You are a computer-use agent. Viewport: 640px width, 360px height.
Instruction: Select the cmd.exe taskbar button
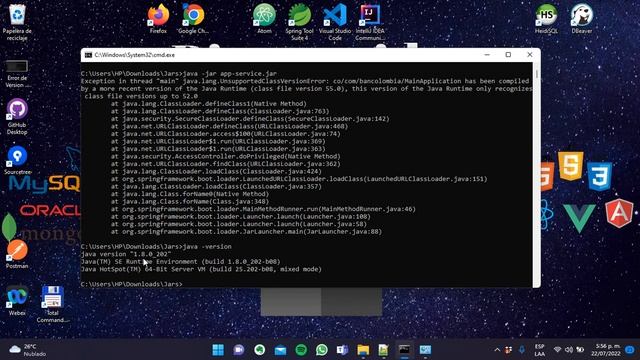(404, 350)
